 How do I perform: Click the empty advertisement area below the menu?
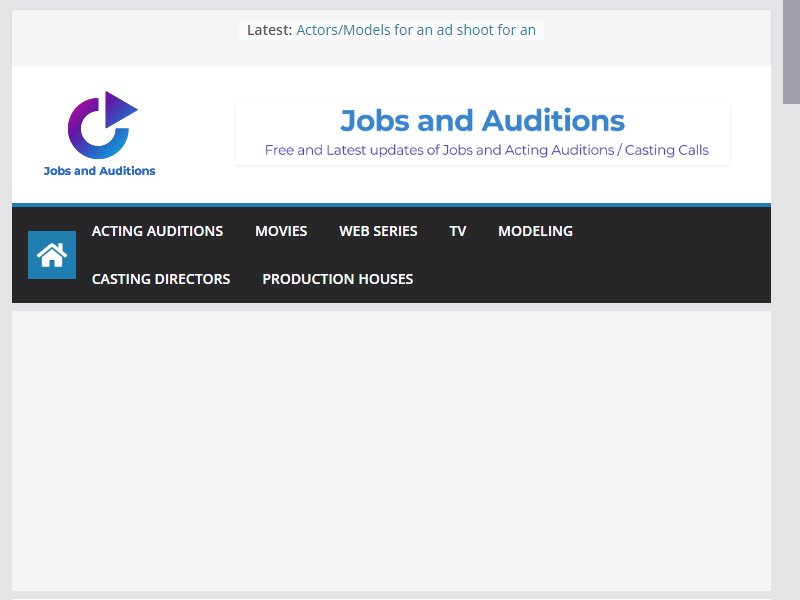(x=391, y=451)
